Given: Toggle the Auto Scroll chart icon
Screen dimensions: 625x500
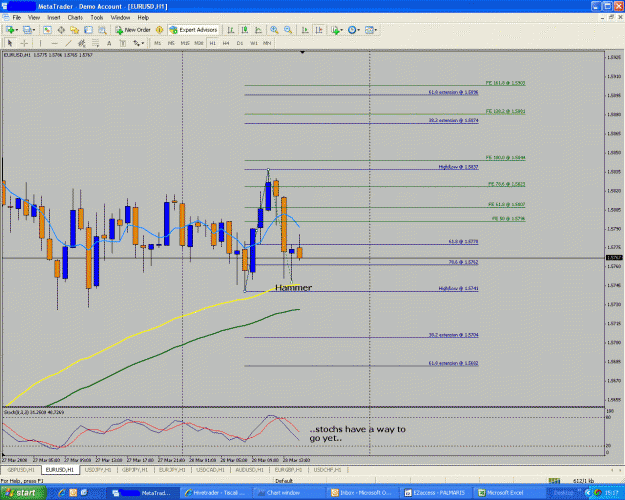Looking at the screenshot, I should click(x=305, y=30).
